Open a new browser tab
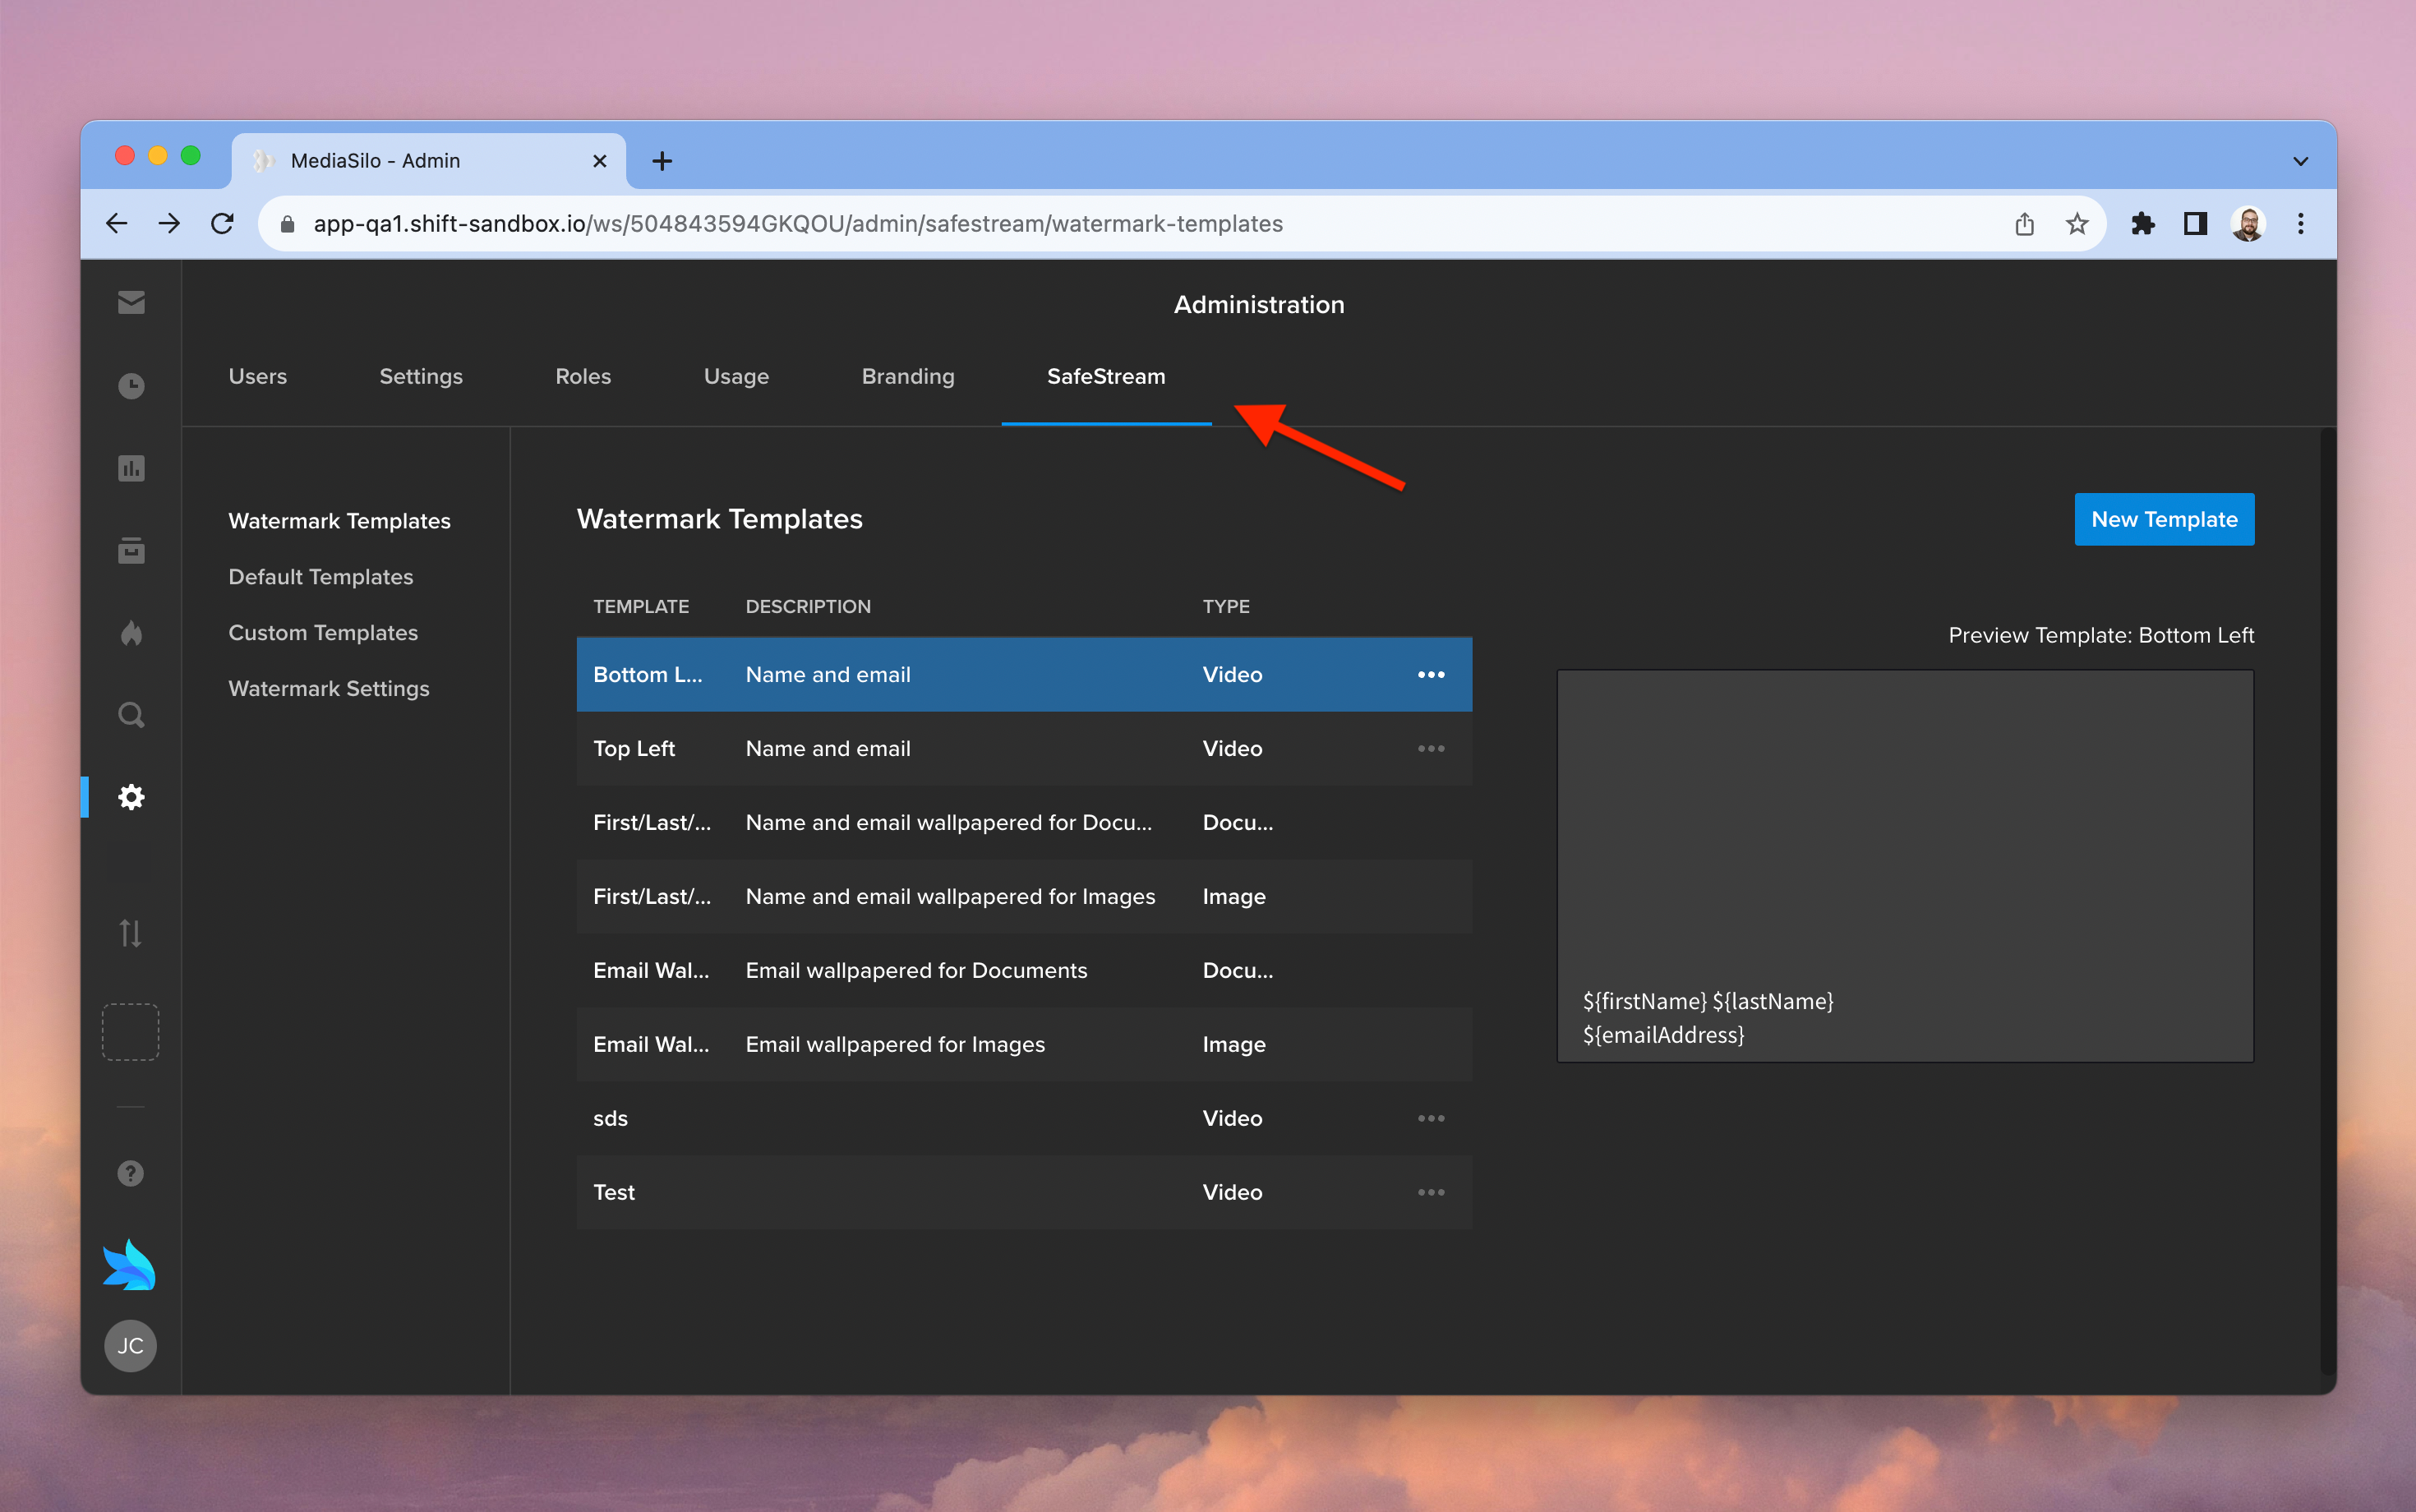The height and width of the screenshot is (1512, 2416). 662,161
